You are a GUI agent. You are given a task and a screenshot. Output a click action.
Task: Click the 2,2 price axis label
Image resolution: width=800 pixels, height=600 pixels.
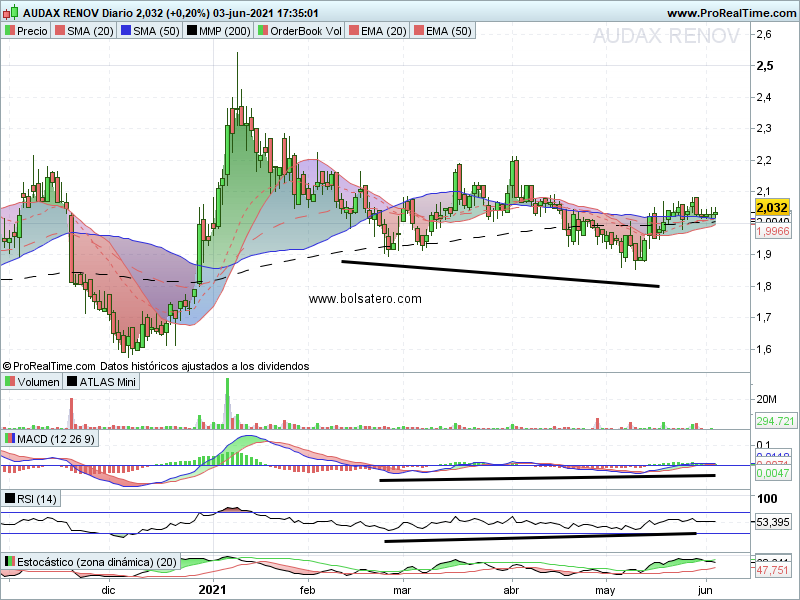click(764, 160)
